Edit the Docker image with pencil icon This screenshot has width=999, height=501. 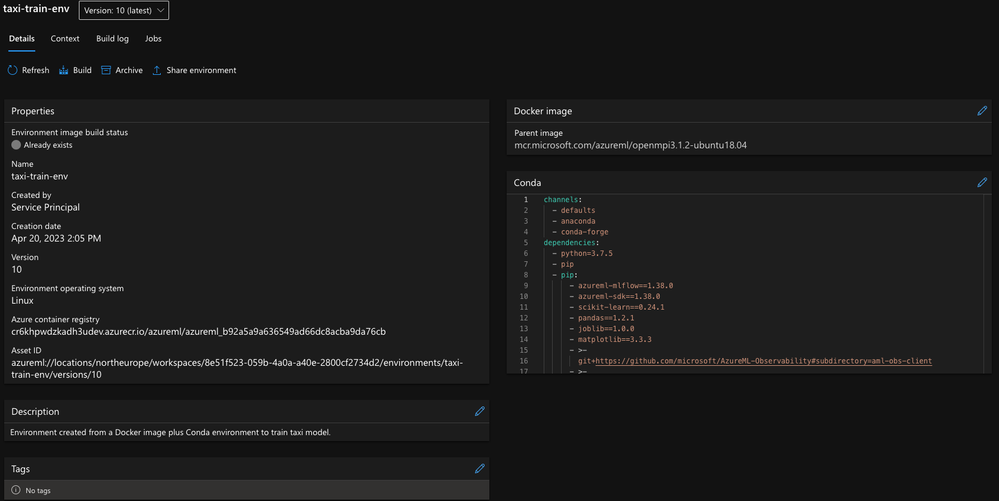click(x=982, y=111)
